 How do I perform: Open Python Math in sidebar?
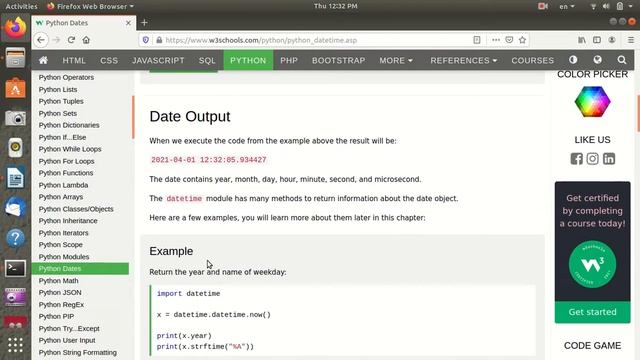[58, 280]
